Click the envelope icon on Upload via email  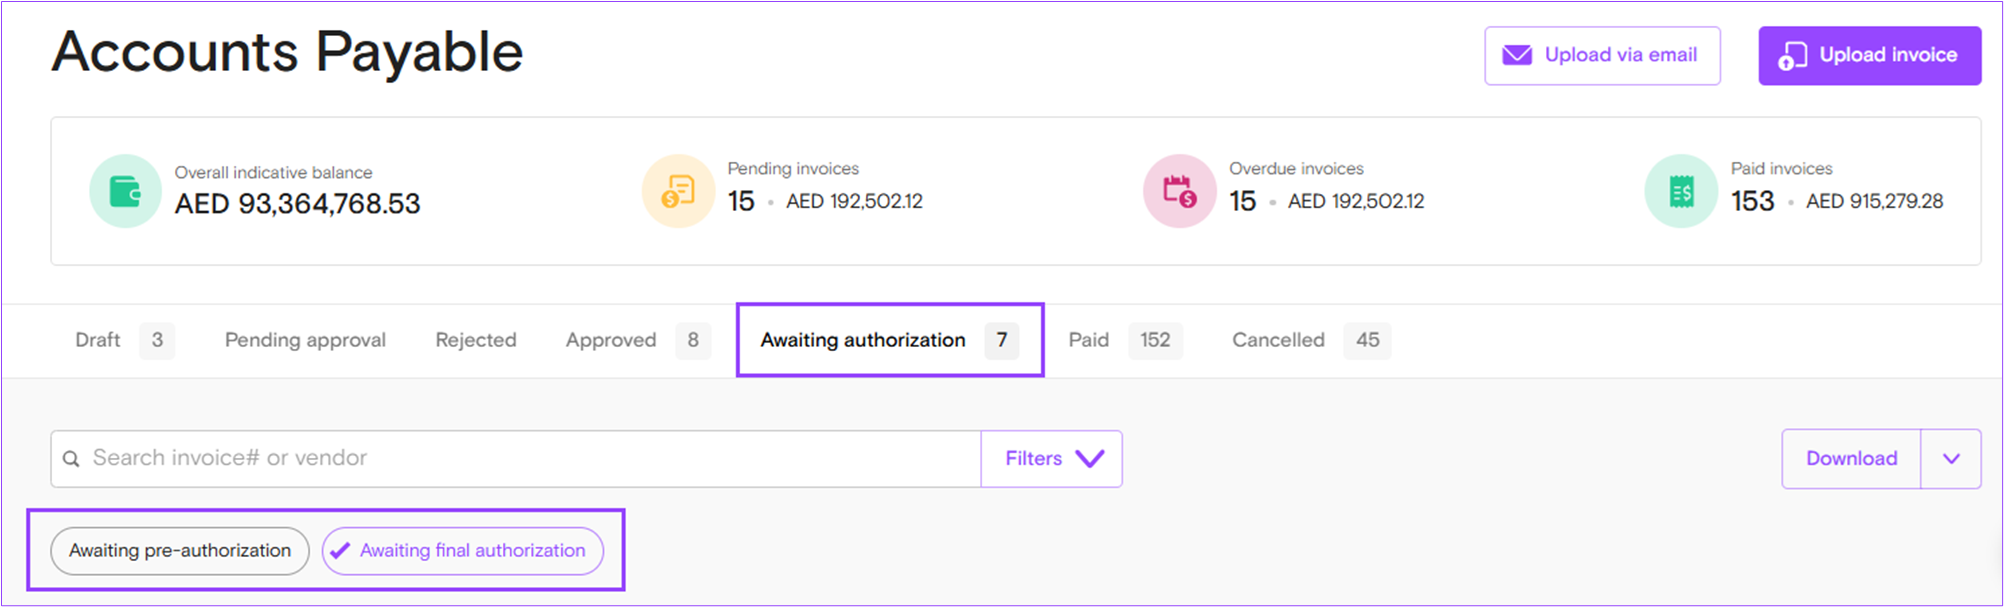[1517, 55]
